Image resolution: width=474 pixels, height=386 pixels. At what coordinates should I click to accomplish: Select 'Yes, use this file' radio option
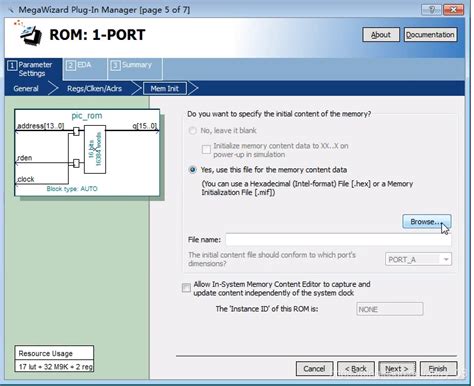(x=193, y=170)
